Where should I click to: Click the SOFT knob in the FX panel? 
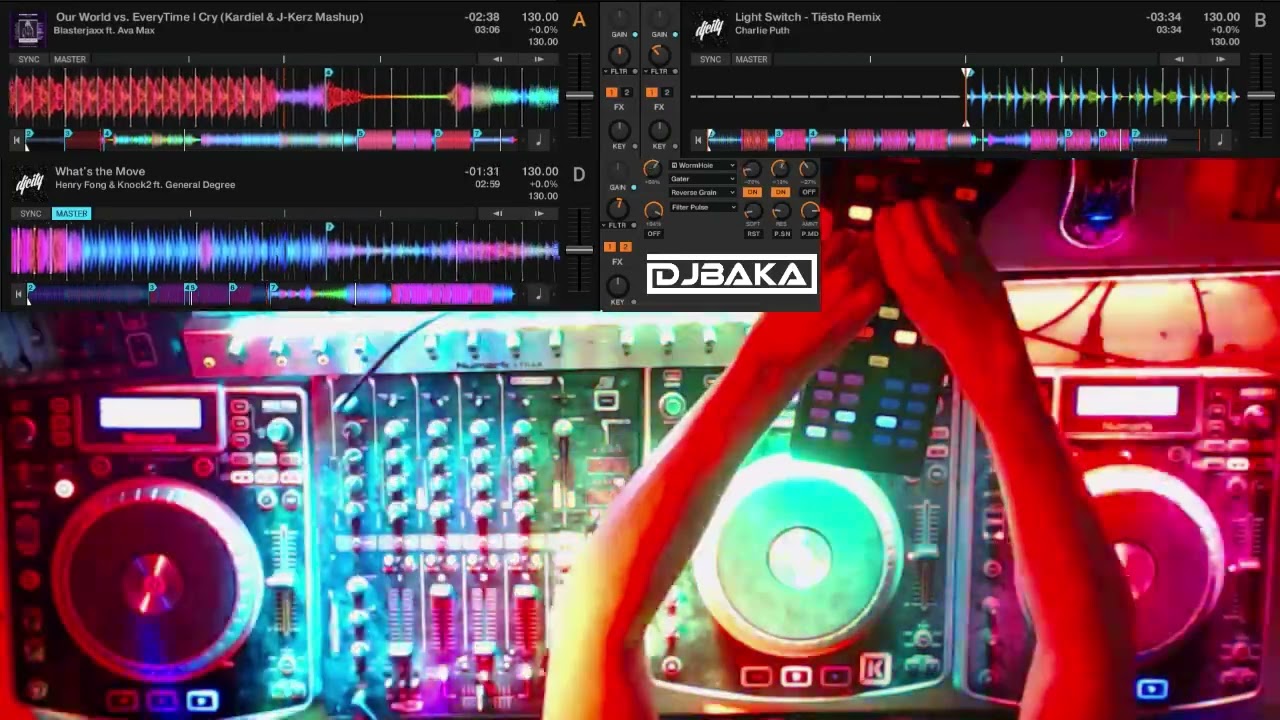753,210
